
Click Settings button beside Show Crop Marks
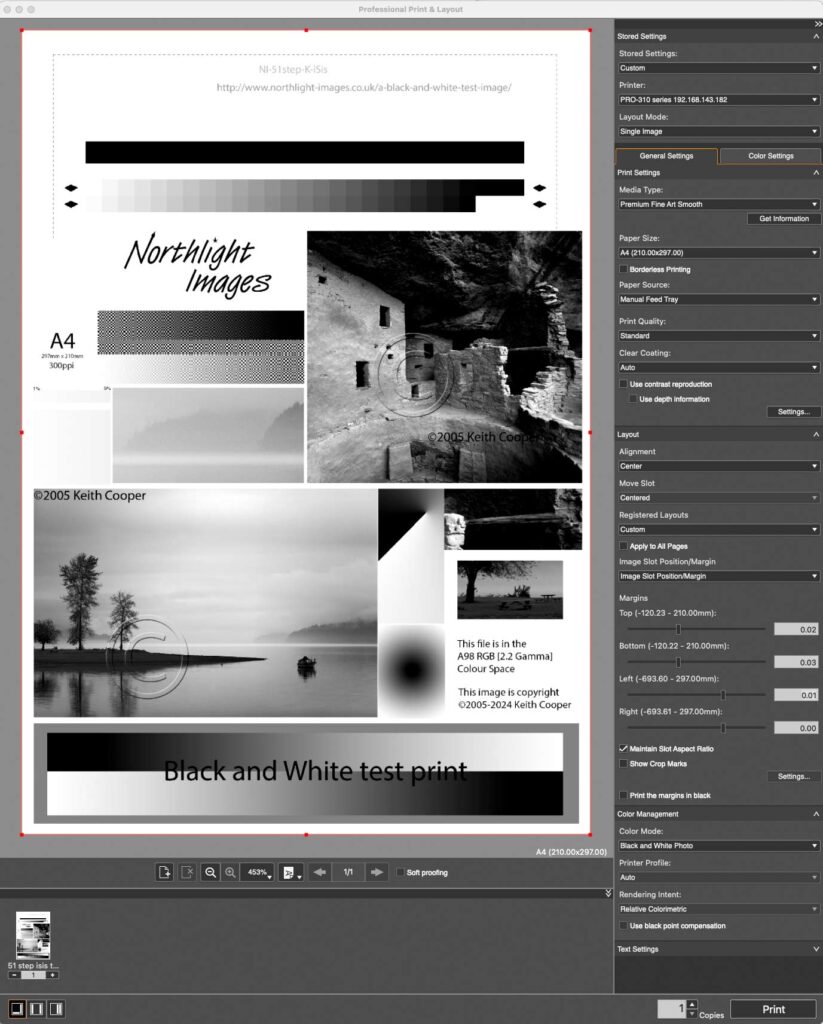[x=794, y=776]
